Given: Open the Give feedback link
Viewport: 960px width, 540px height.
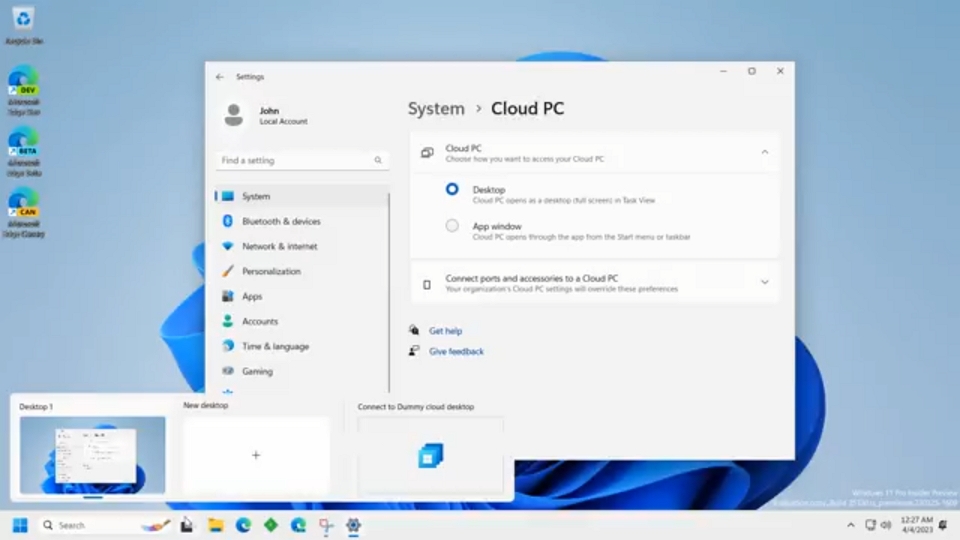Looking at the screenshot, I should pyautogui.click(x=456, y=351).
